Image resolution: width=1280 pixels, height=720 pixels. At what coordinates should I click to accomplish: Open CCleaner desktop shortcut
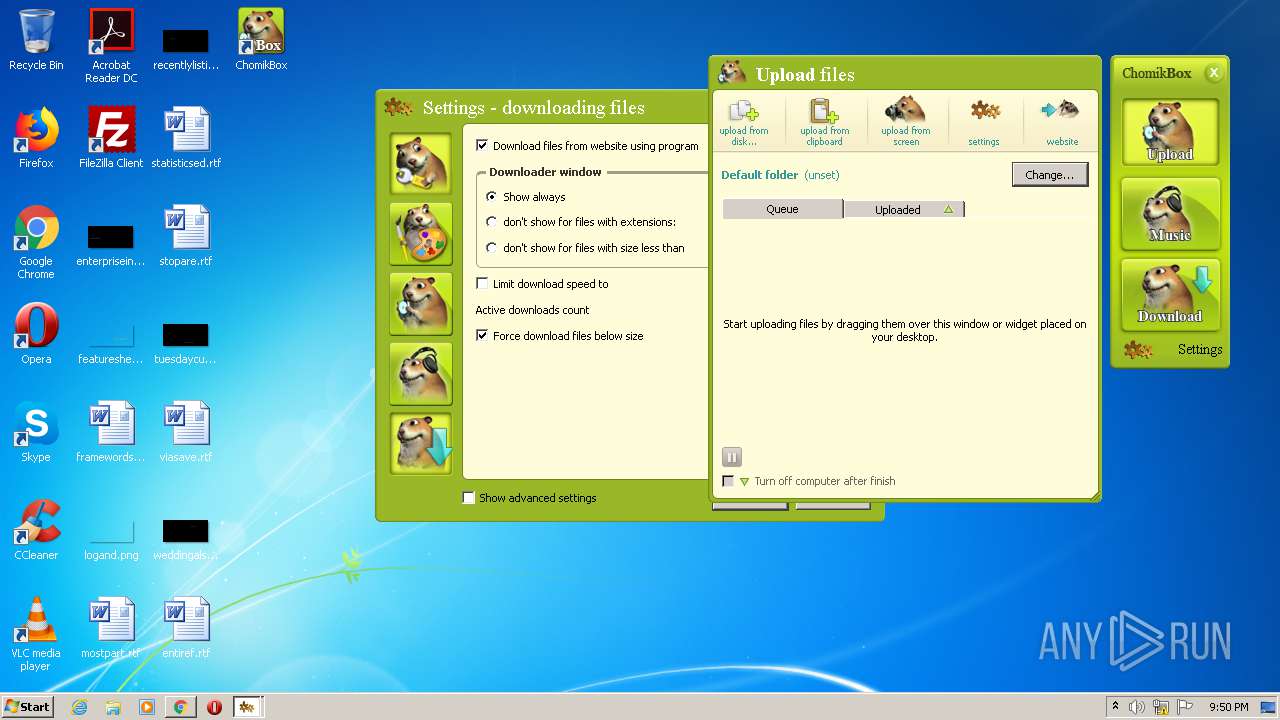(x=36, y=530)
